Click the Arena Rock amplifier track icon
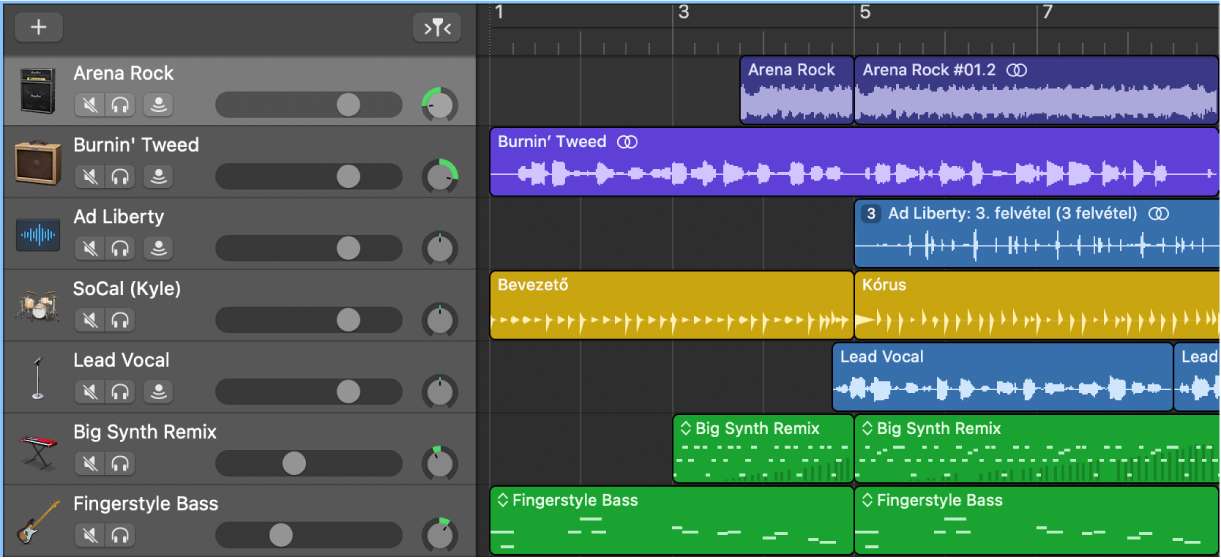Viewport: 1221px width, 559px height. (x=37, y=91)
